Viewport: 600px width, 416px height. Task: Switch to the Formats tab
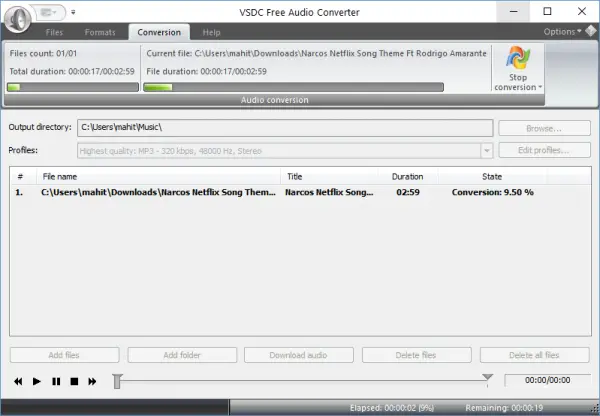[100, 33]
